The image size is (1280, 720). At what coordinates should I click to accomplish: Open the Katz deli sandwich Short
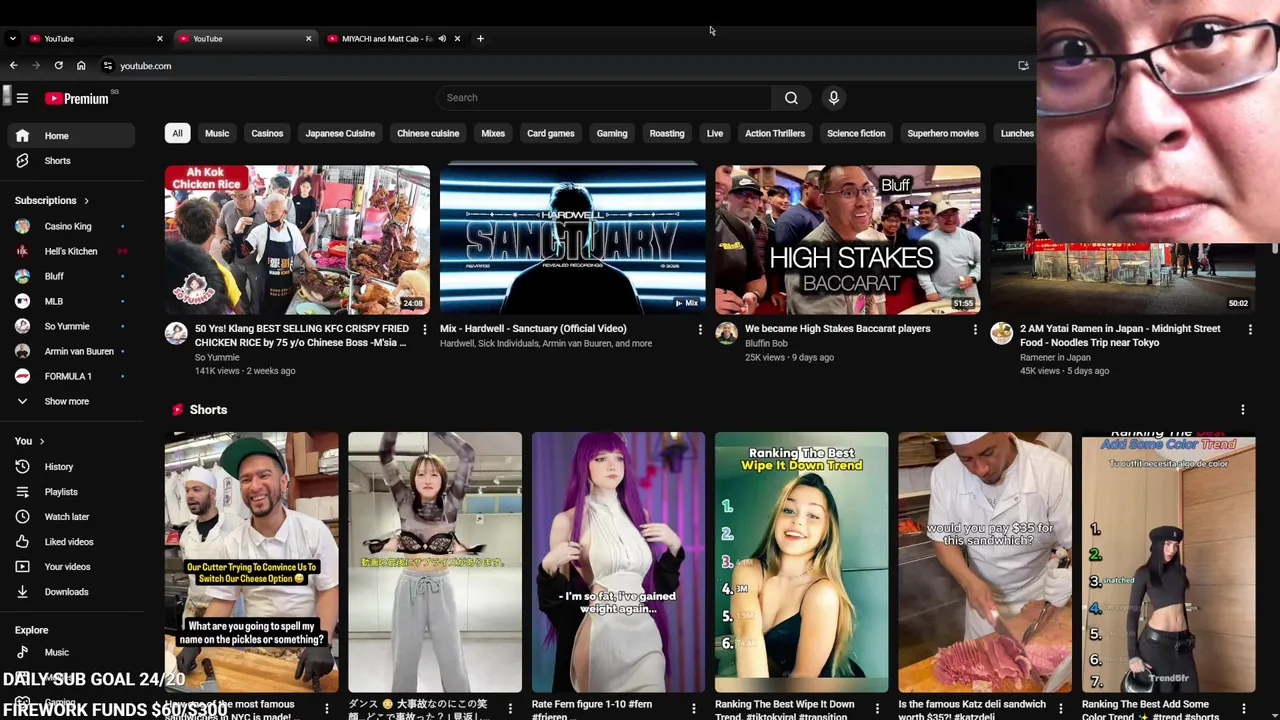[x=984, y=562]
